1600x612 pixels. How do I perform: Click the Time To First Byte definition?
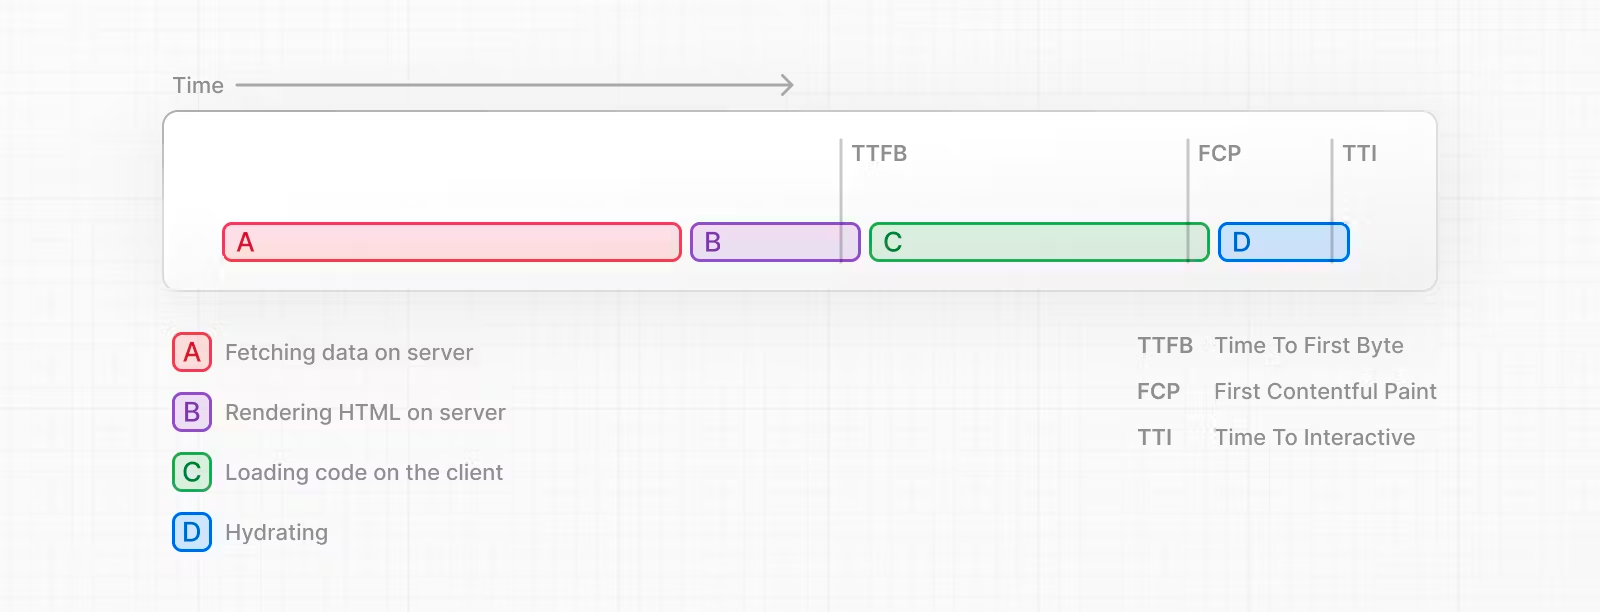coord(1309,345)
